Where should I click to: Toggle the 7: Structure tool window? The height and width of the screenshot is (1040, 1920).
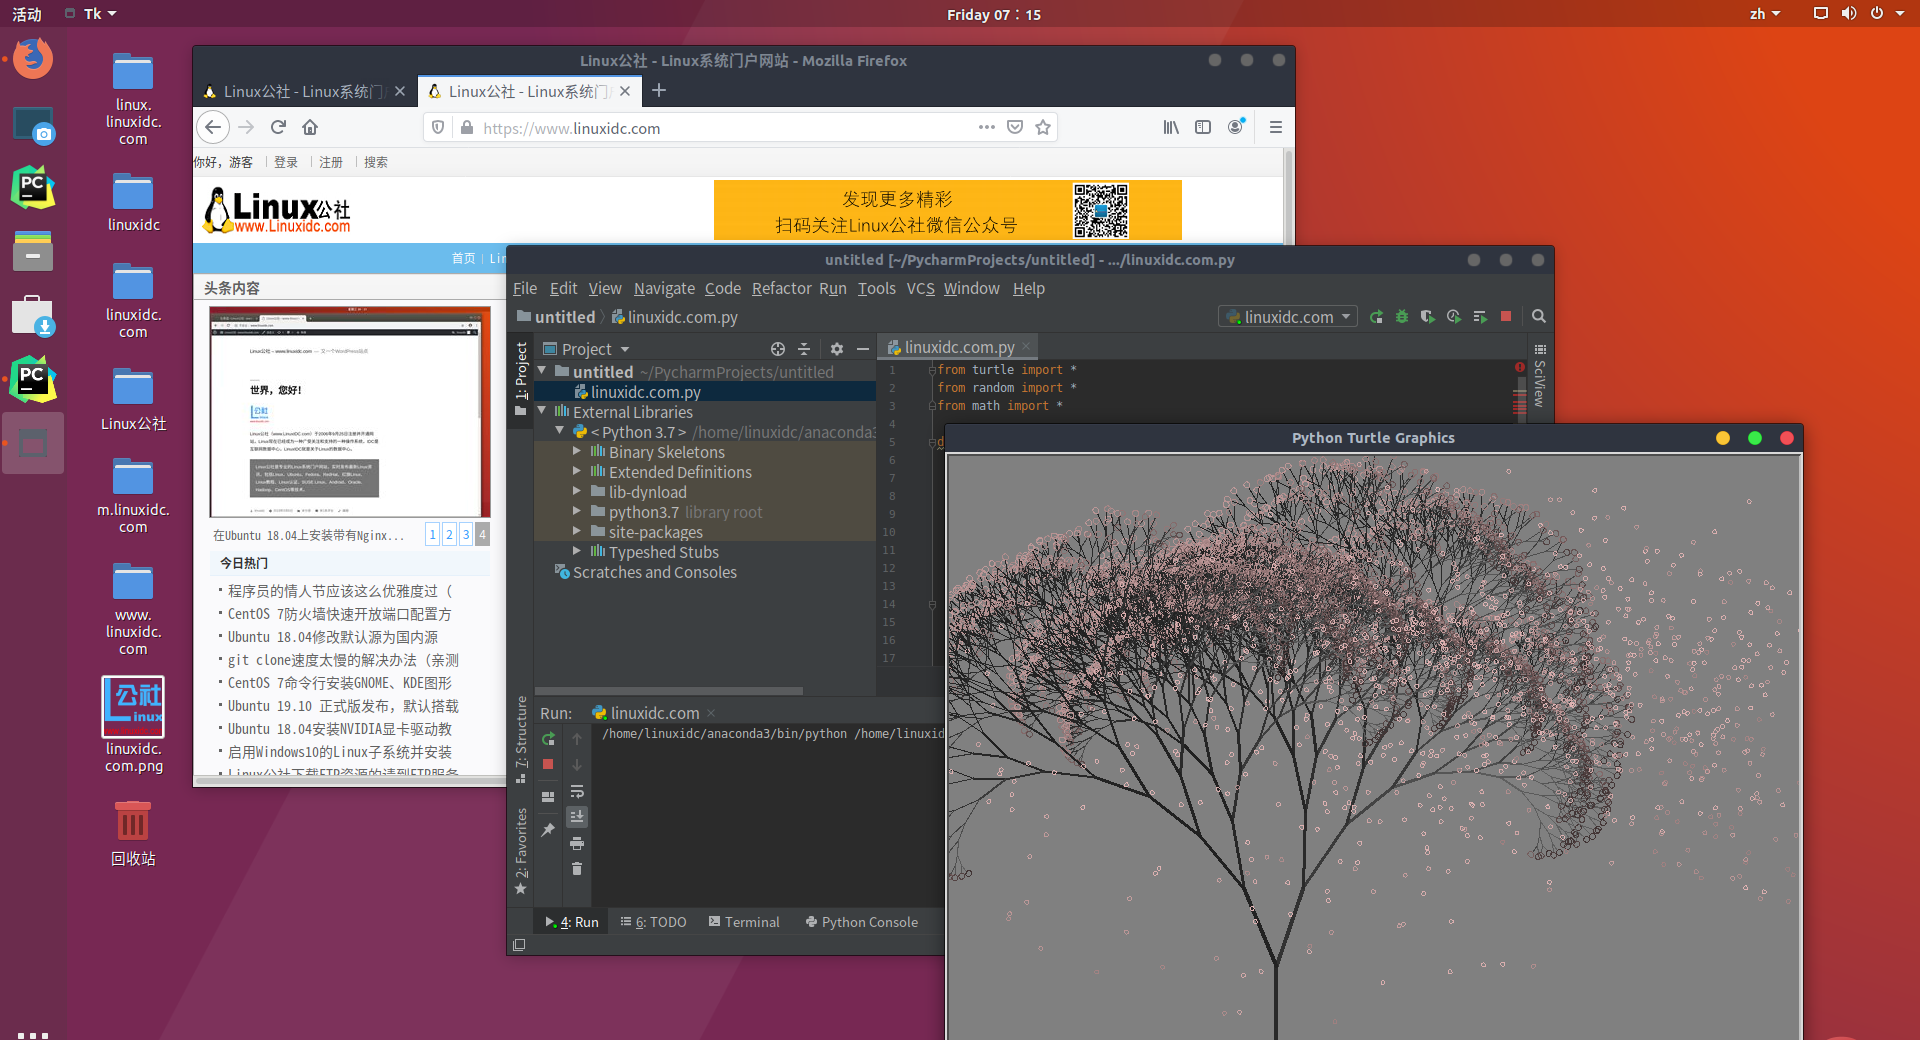tap(521, 738)
